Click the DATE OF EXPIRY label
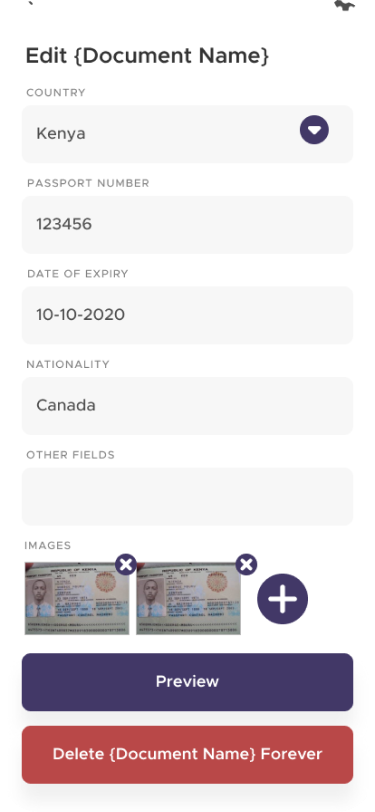The image size is (375, 812). tap(77, 274)
